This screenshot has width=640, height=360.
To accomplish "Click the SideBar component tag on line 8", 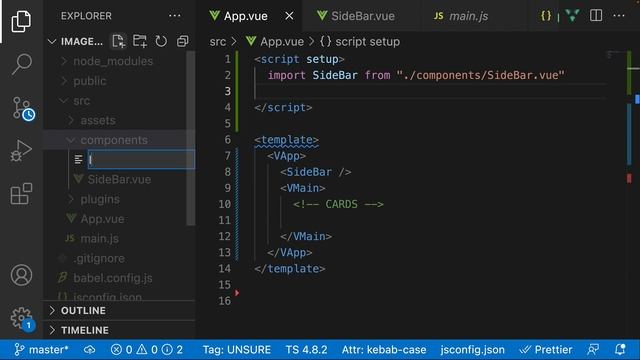I will pos(316,172).
